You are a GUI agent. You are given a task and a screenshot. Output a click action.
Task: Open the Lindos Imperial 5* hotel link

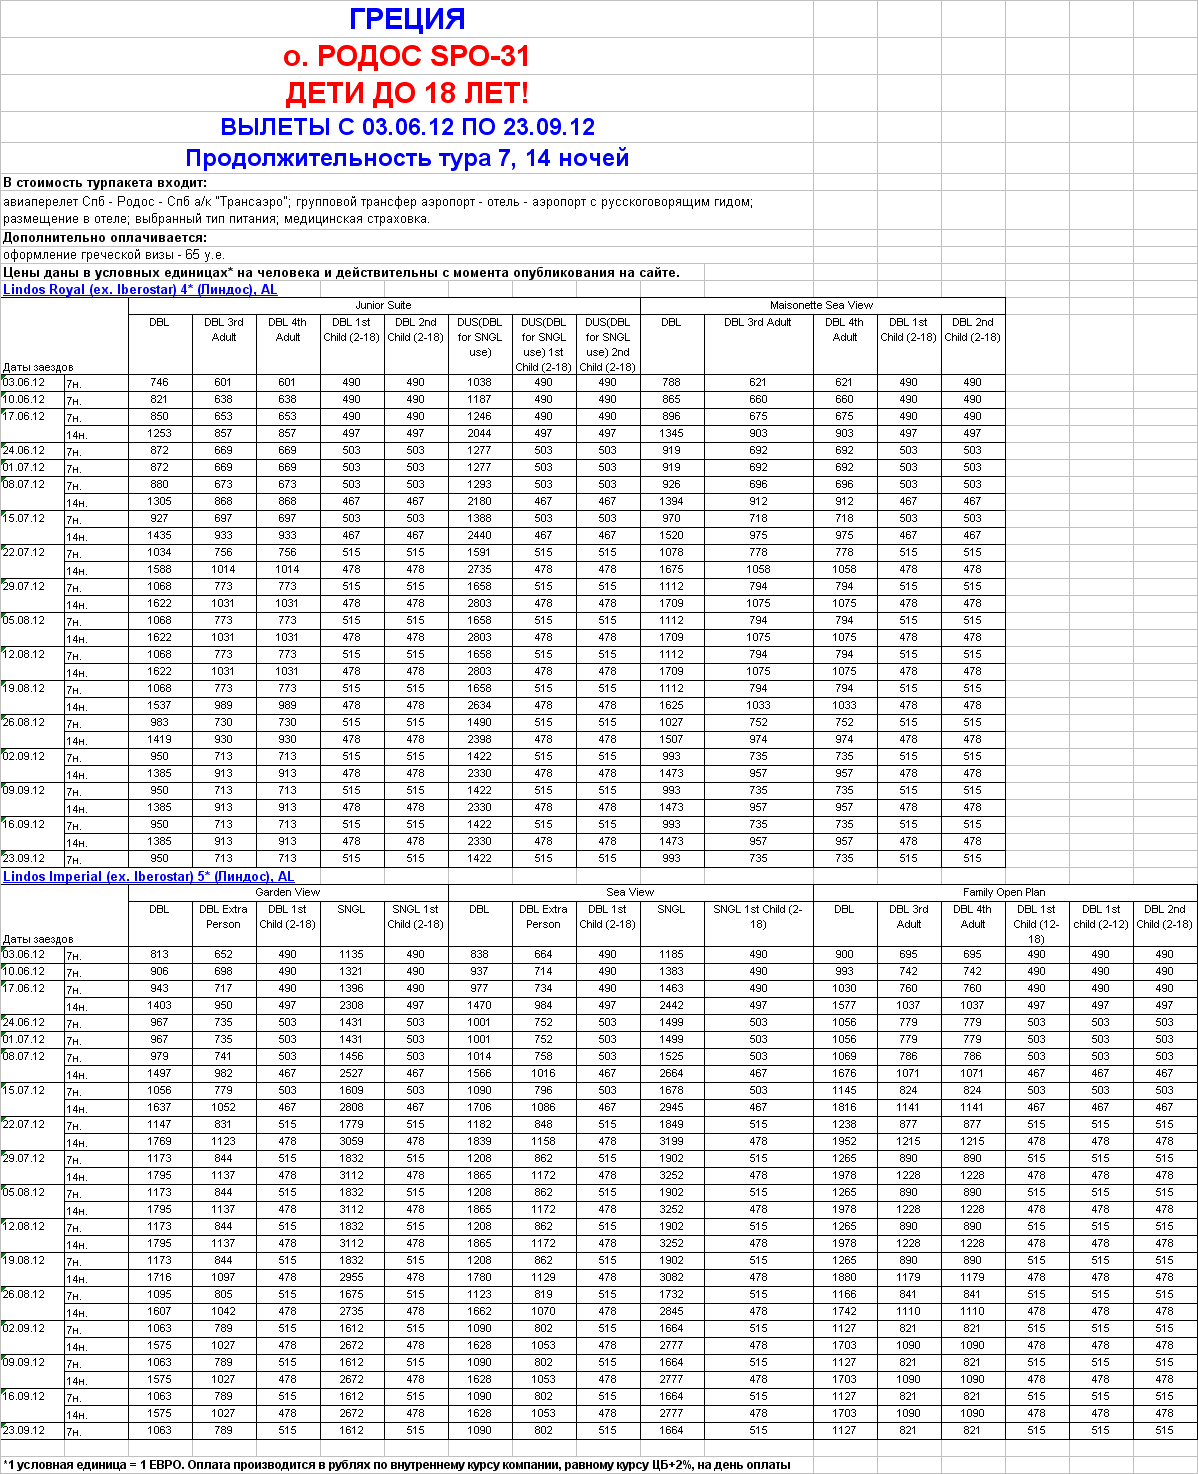click(148, 877)
